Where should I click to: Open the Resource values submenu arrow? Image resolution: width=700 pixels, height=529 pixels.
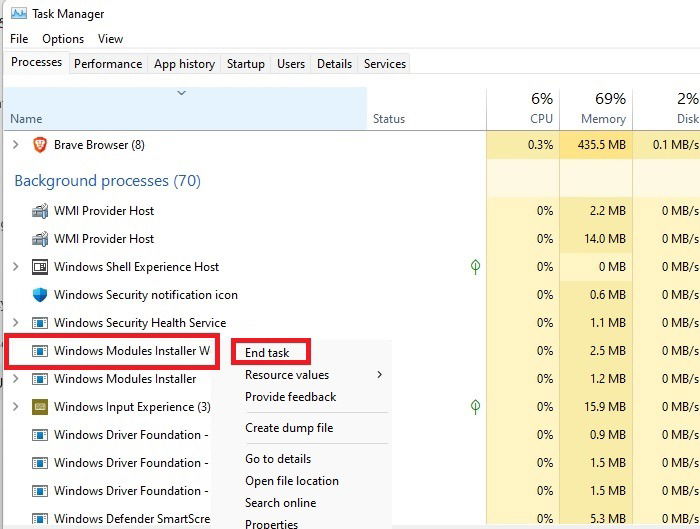click(x=379, y=375)
